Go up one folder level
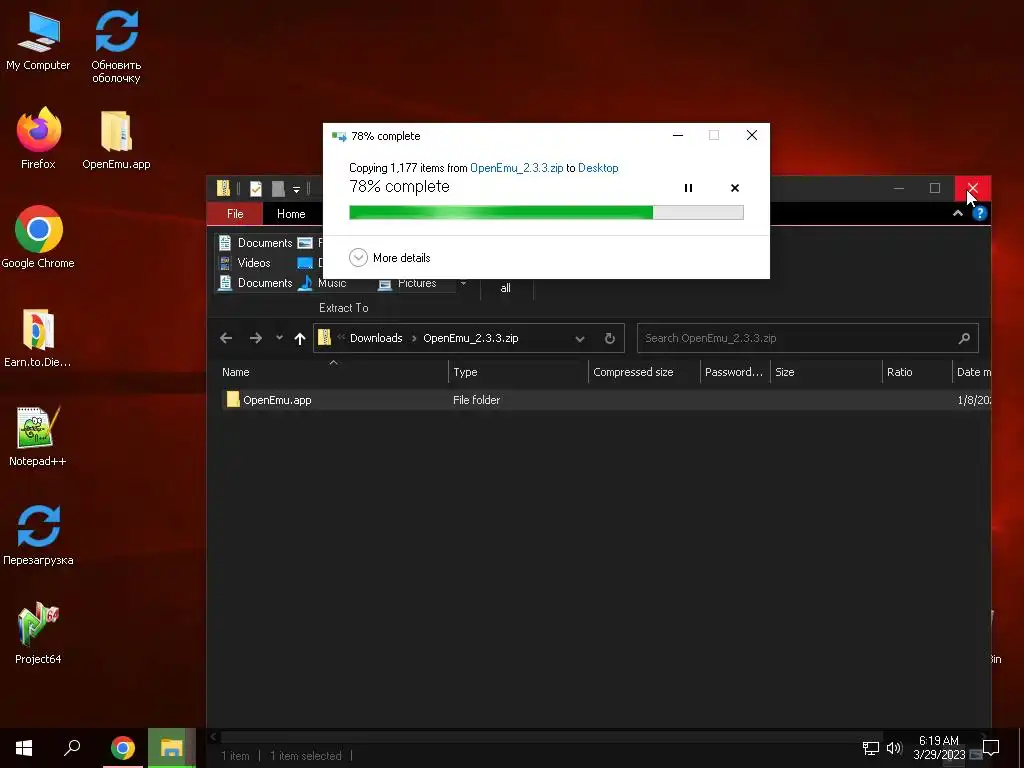 tap(300, 338)
